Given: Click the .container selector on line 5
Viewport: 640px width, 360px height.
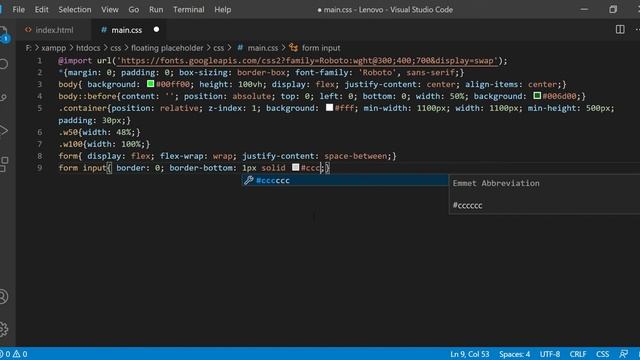Looking at the screenshot, I should coord(82,108).
